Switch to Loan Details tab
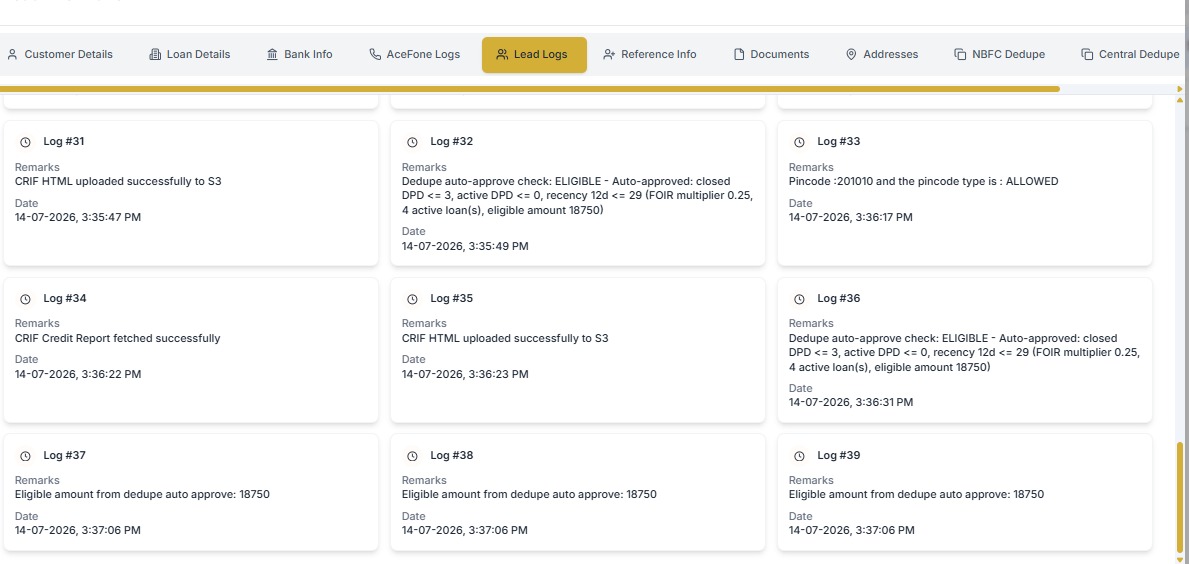Screen dimensions: 1189x564 click(x=190, y=55)
